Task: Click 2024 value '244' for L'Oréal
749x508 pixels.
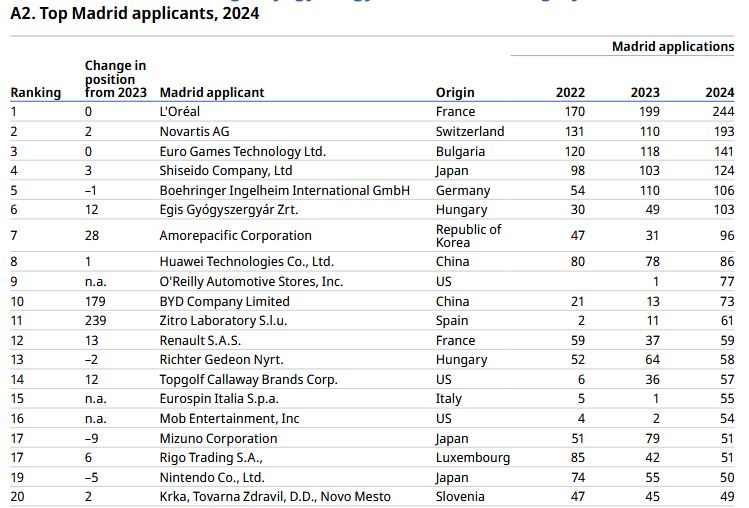Action: point(723,112)
